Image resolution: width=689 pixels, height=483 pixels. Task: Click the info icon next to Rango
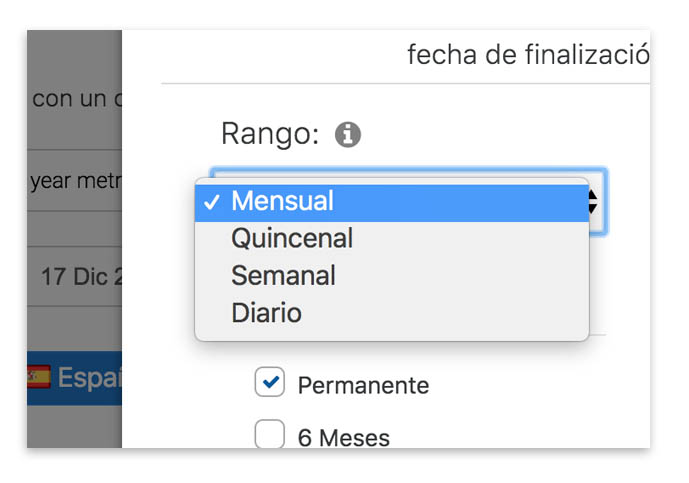coord(348,134)
